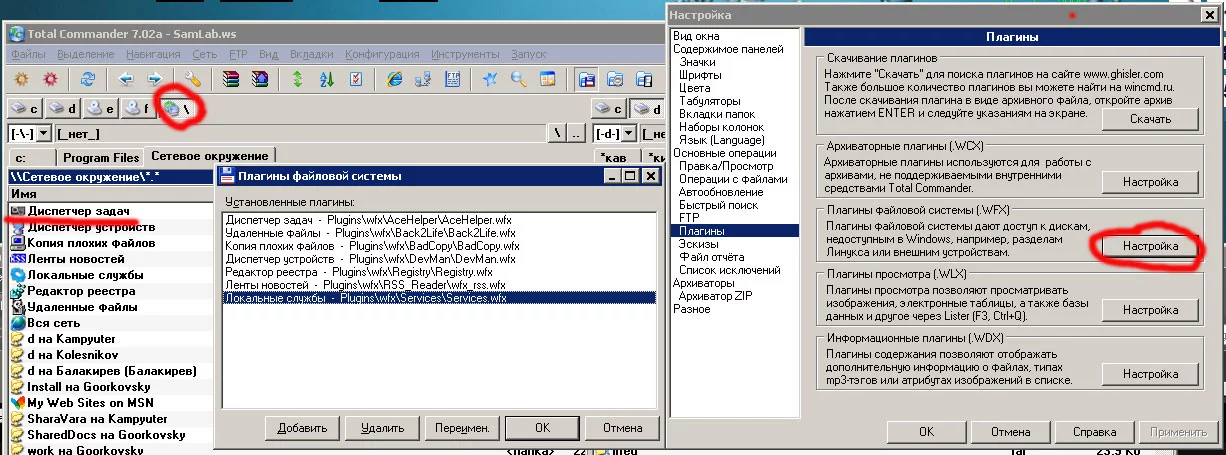
Task: Open Настройка for WFX file system plugins
Action: pos(1151,245)
